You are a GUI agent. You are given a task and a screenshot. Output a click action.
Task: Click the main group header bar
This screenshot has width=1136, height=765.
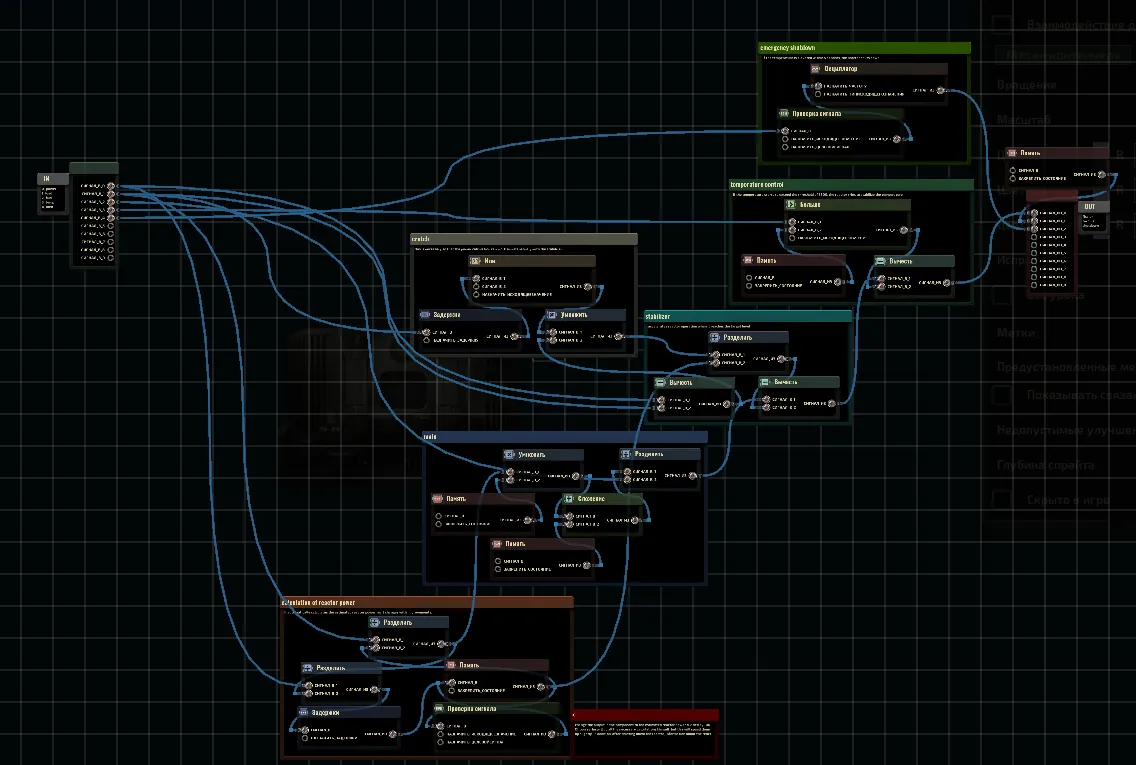565,437
